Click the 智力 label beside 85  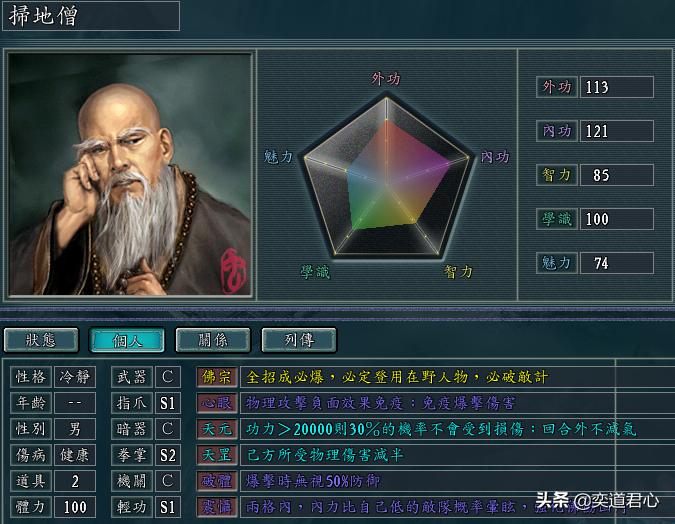(557, 175)
